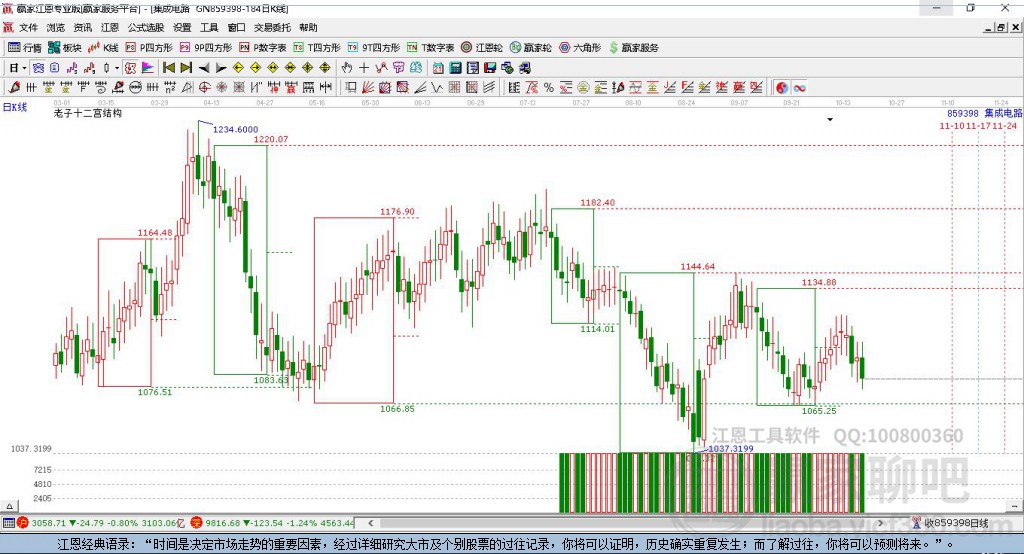Toggle the red-blue tai chi button
This screenshot has width=1024, height=554.
(x=782, y=88)
